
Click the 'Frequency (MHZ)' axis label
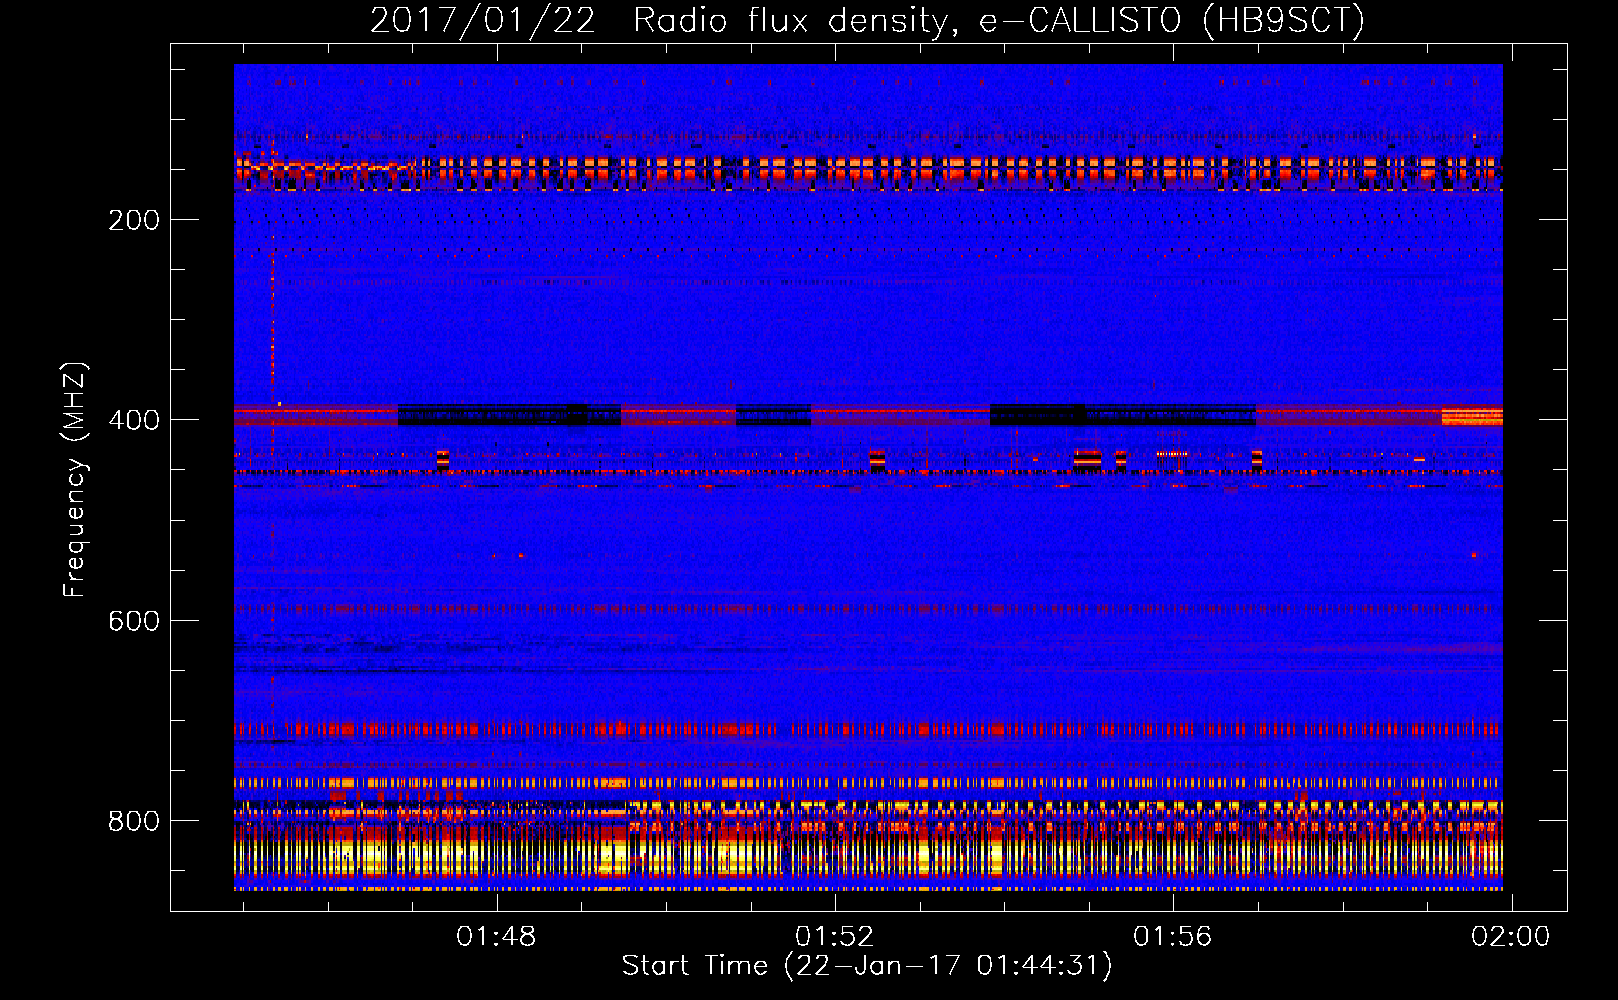75,480
